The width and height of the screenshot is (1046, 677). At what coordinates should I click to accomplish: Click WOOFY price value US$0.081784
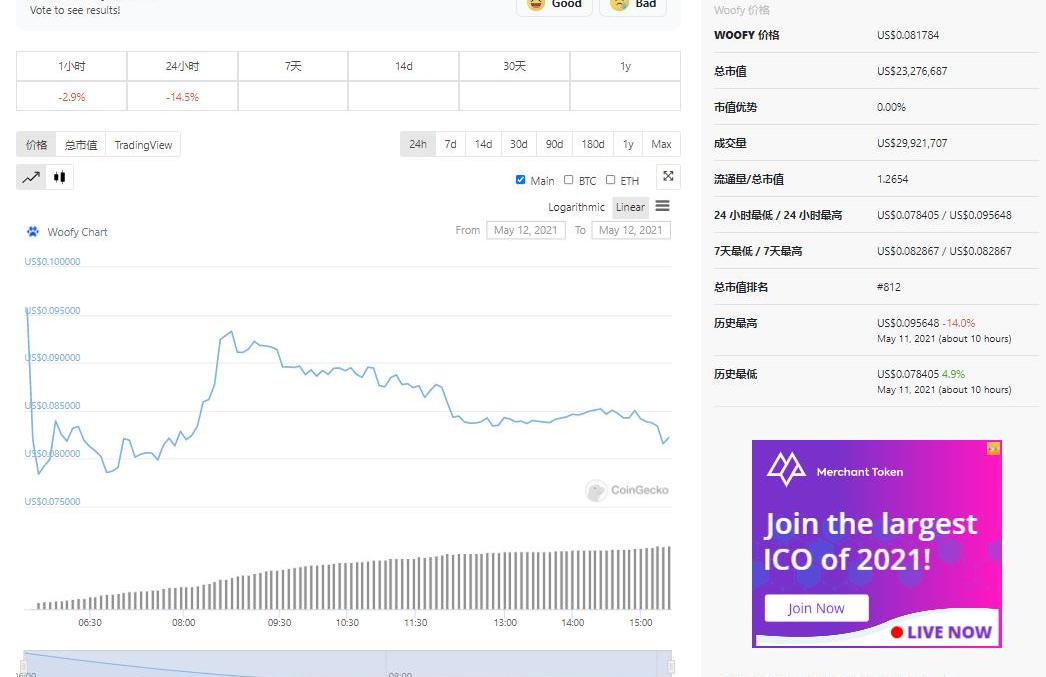908,35
